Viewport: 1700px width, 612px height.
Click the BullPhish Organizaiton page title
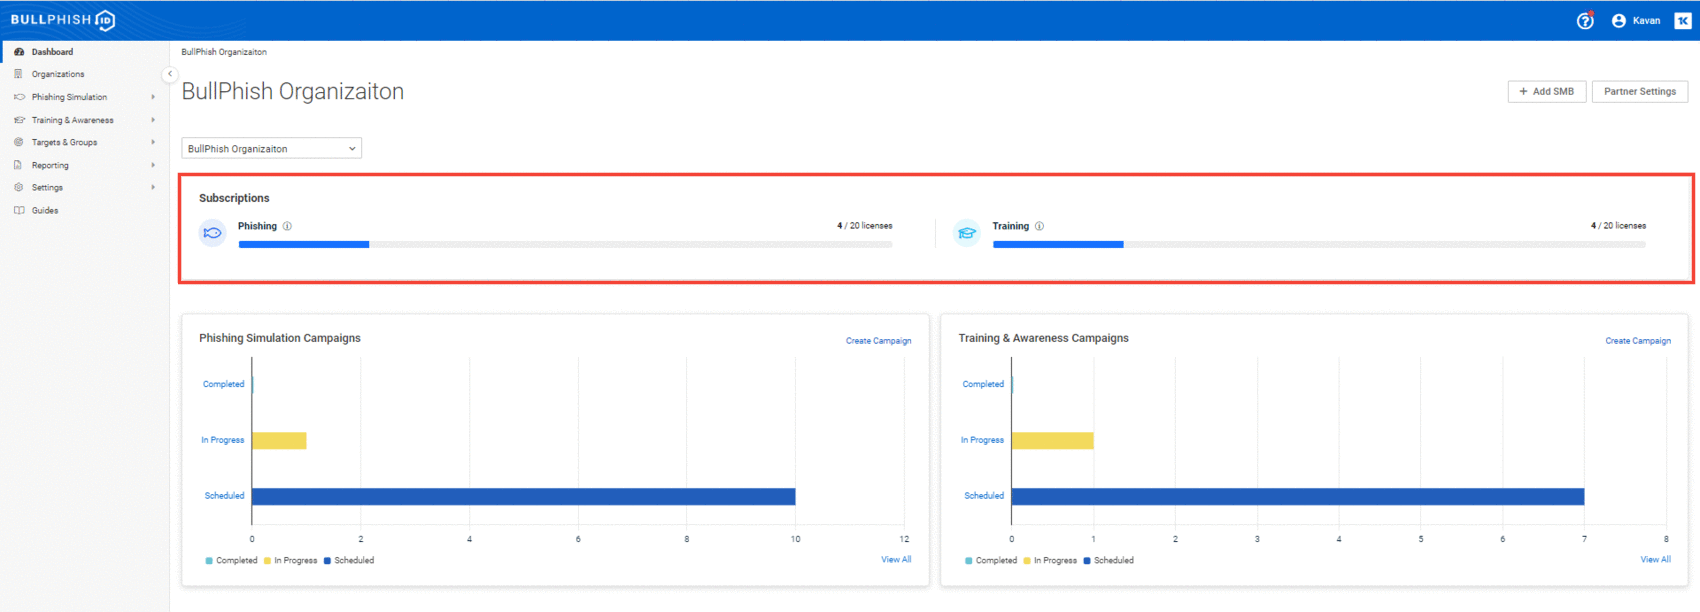click(293, 91)
